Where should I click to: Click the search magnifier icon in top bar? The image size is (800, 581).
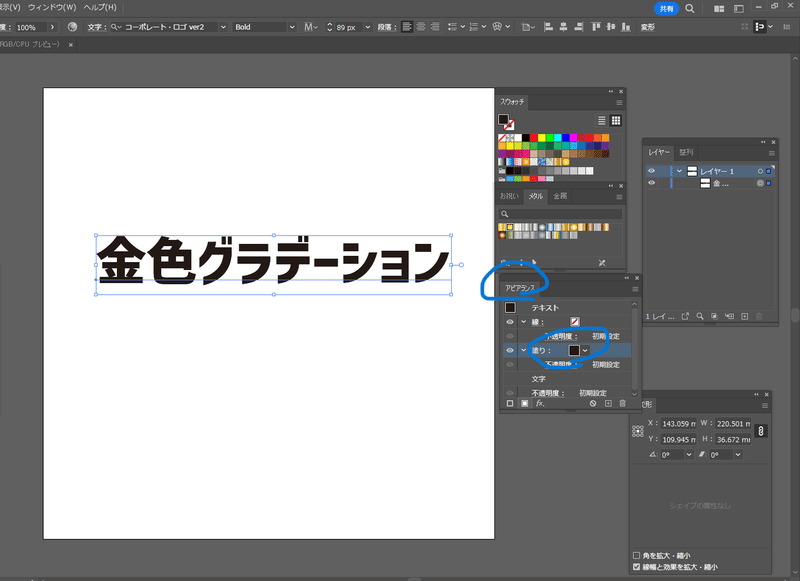(x=690, y=9)
